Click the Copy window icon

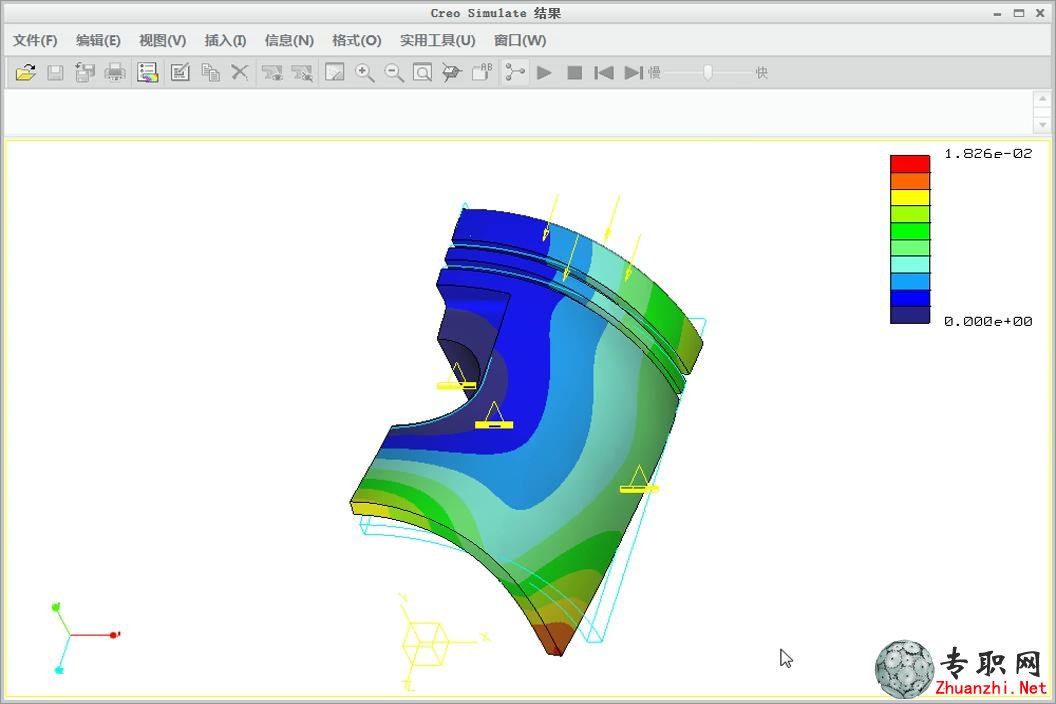click(210, 72)
